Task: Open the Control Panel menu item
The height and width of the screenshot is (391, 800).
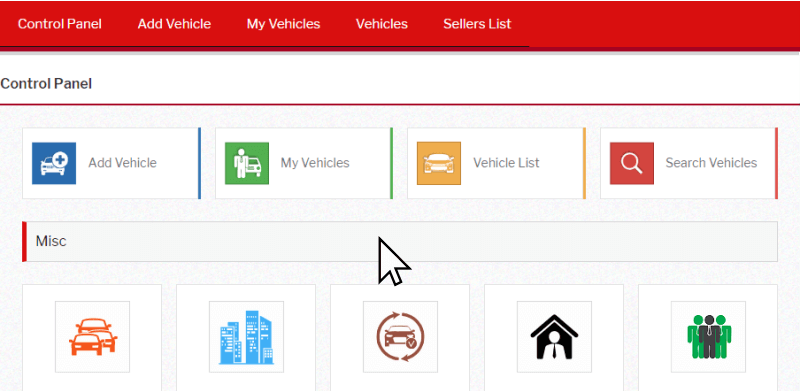Action: click(60, 24)
